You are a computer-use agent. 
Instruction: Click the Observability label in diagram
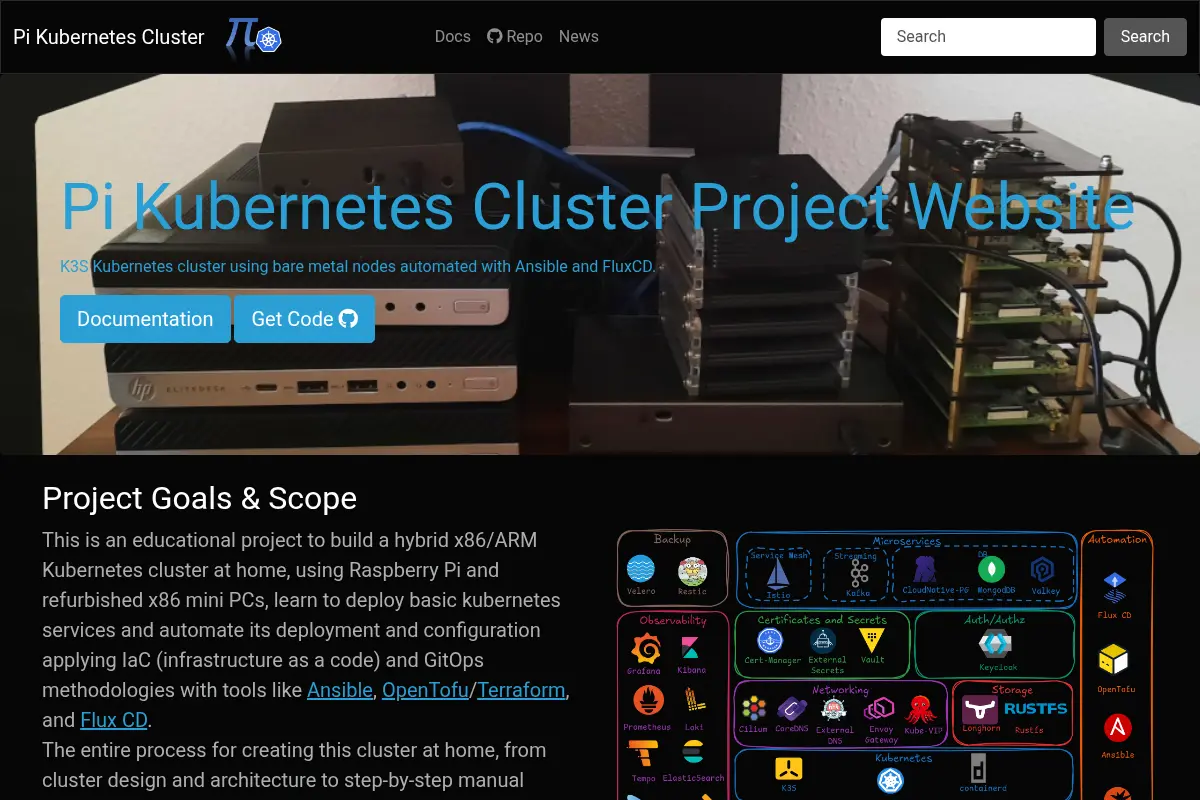[673, 621]
